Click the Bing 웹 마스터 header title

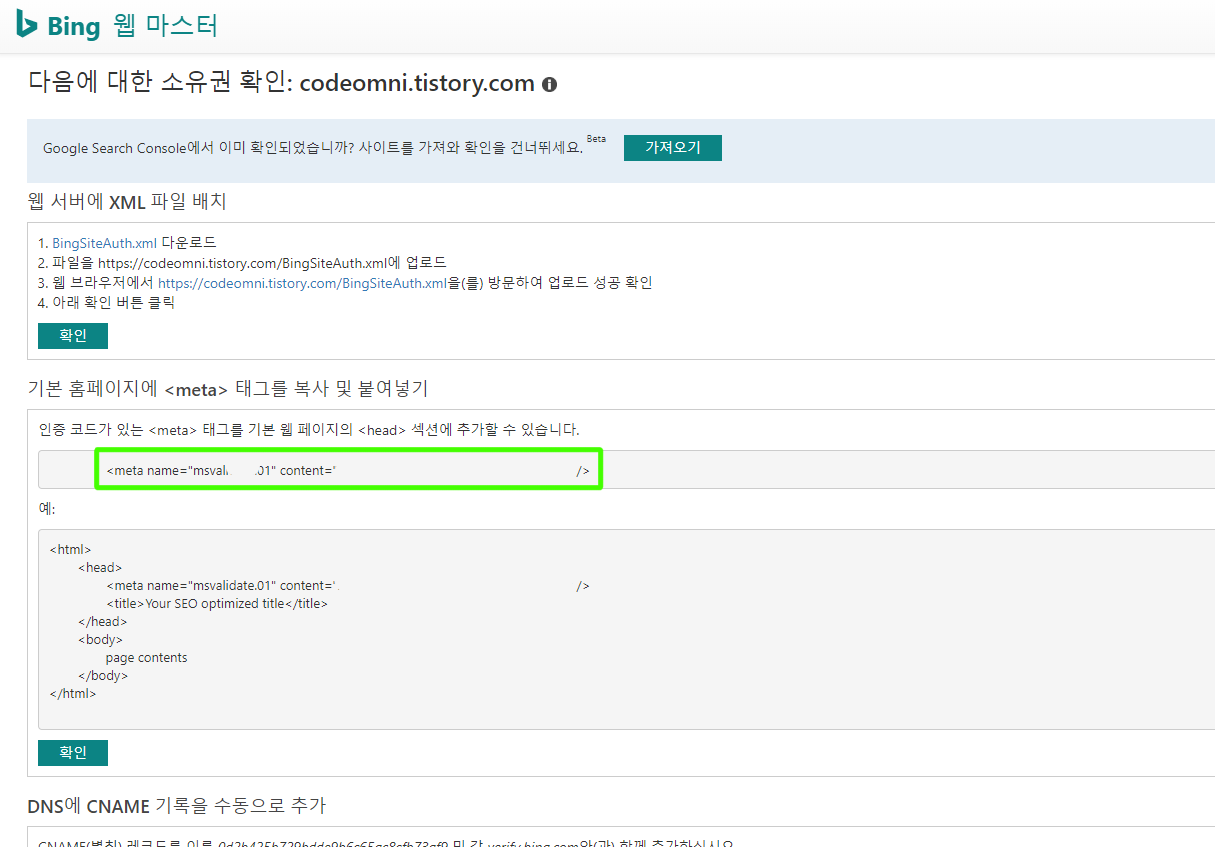click(x=117, y=24)
